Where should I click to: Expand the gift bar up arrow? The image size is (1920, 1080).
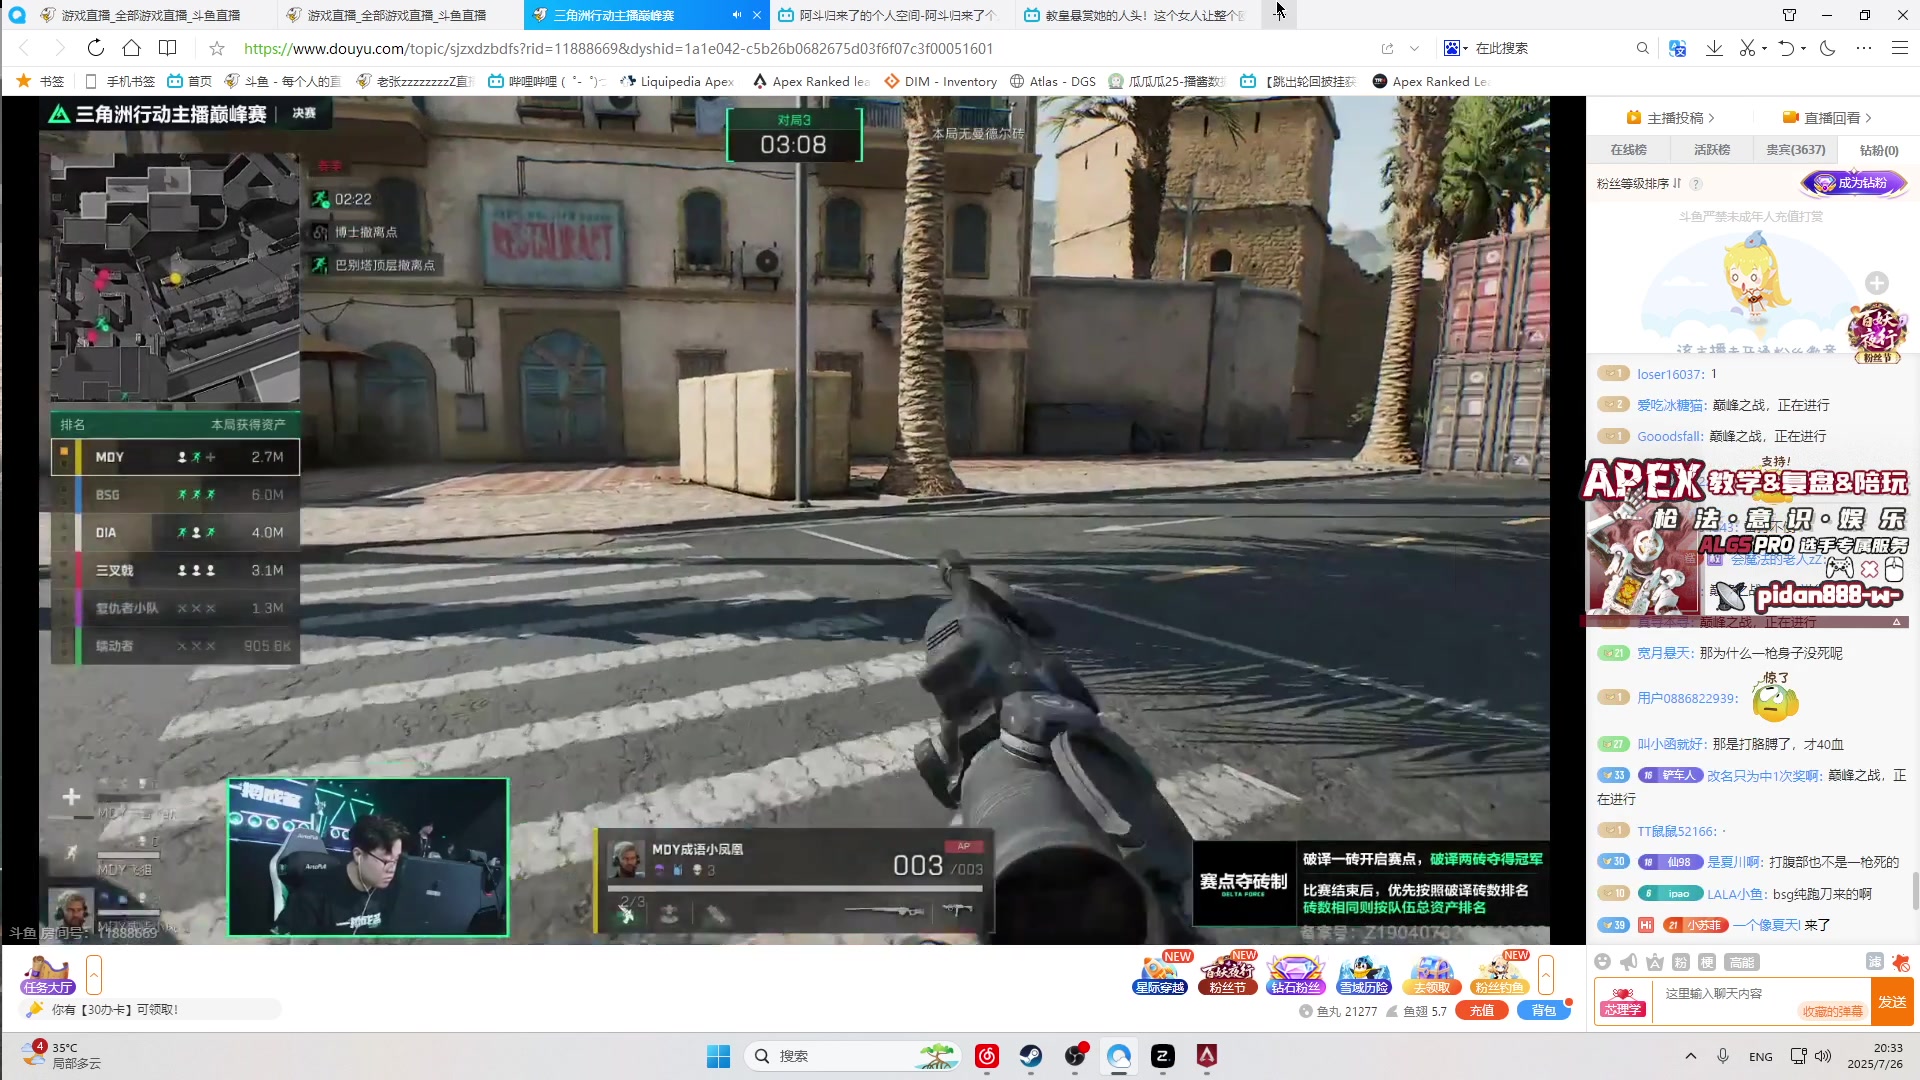1546,975
